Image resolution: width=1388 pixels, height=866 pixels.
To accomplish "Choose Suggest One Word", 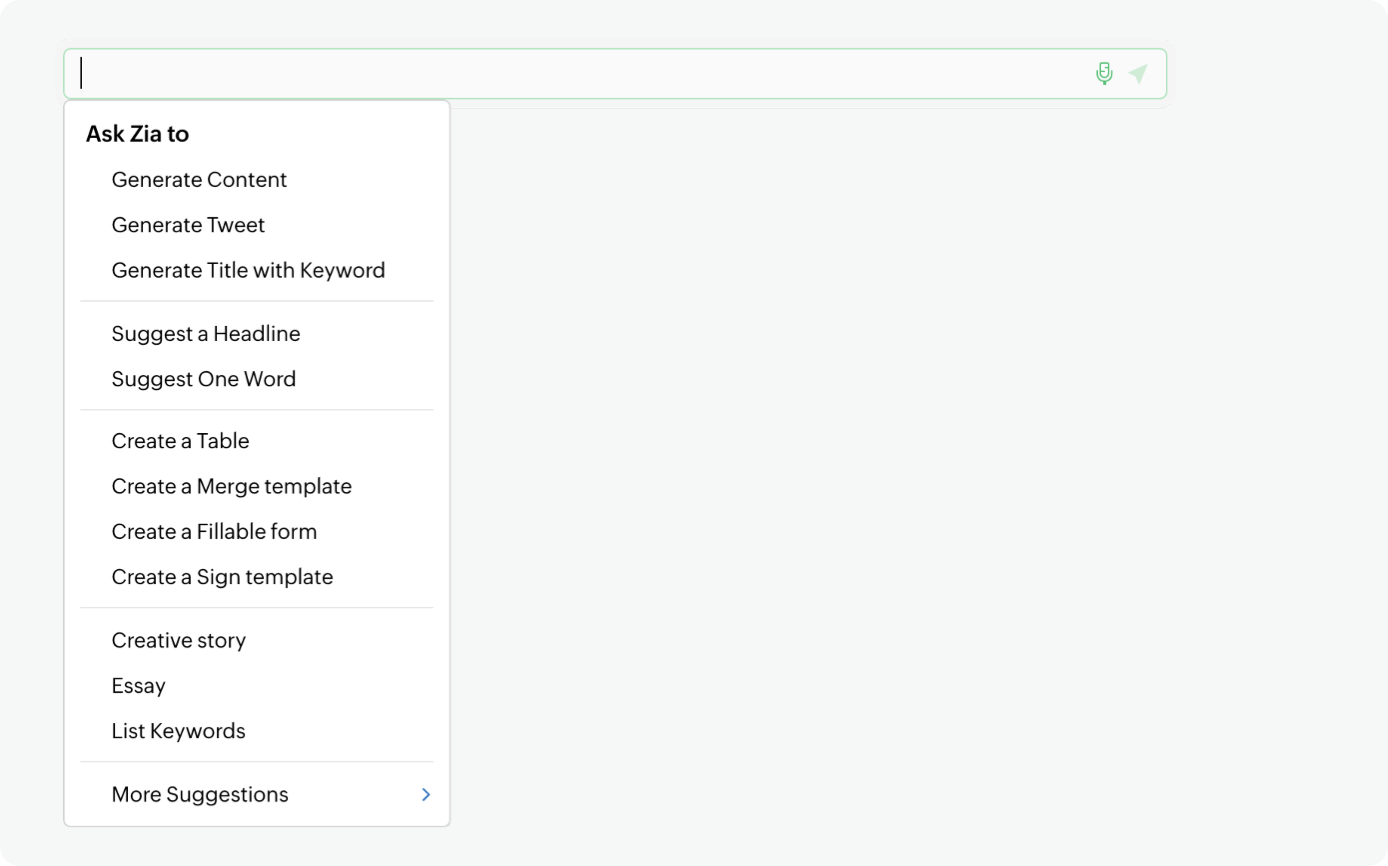I will point(204,379).
